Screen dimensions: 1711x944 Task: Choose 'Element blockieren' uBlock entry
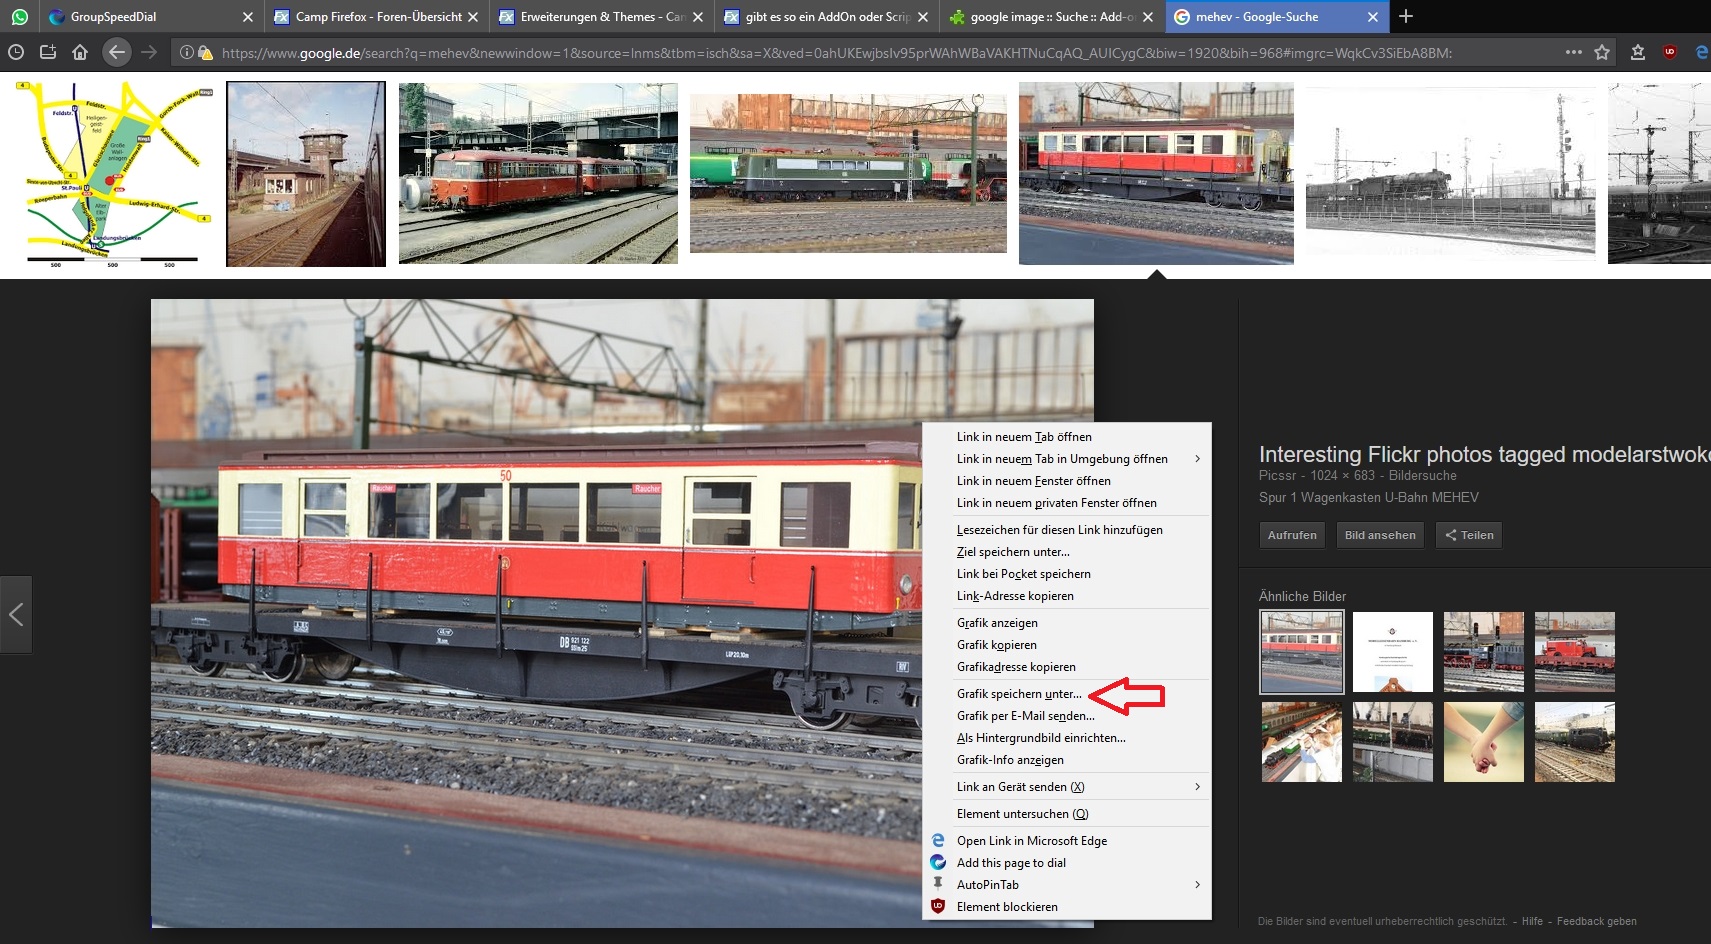pos(1067,907)
